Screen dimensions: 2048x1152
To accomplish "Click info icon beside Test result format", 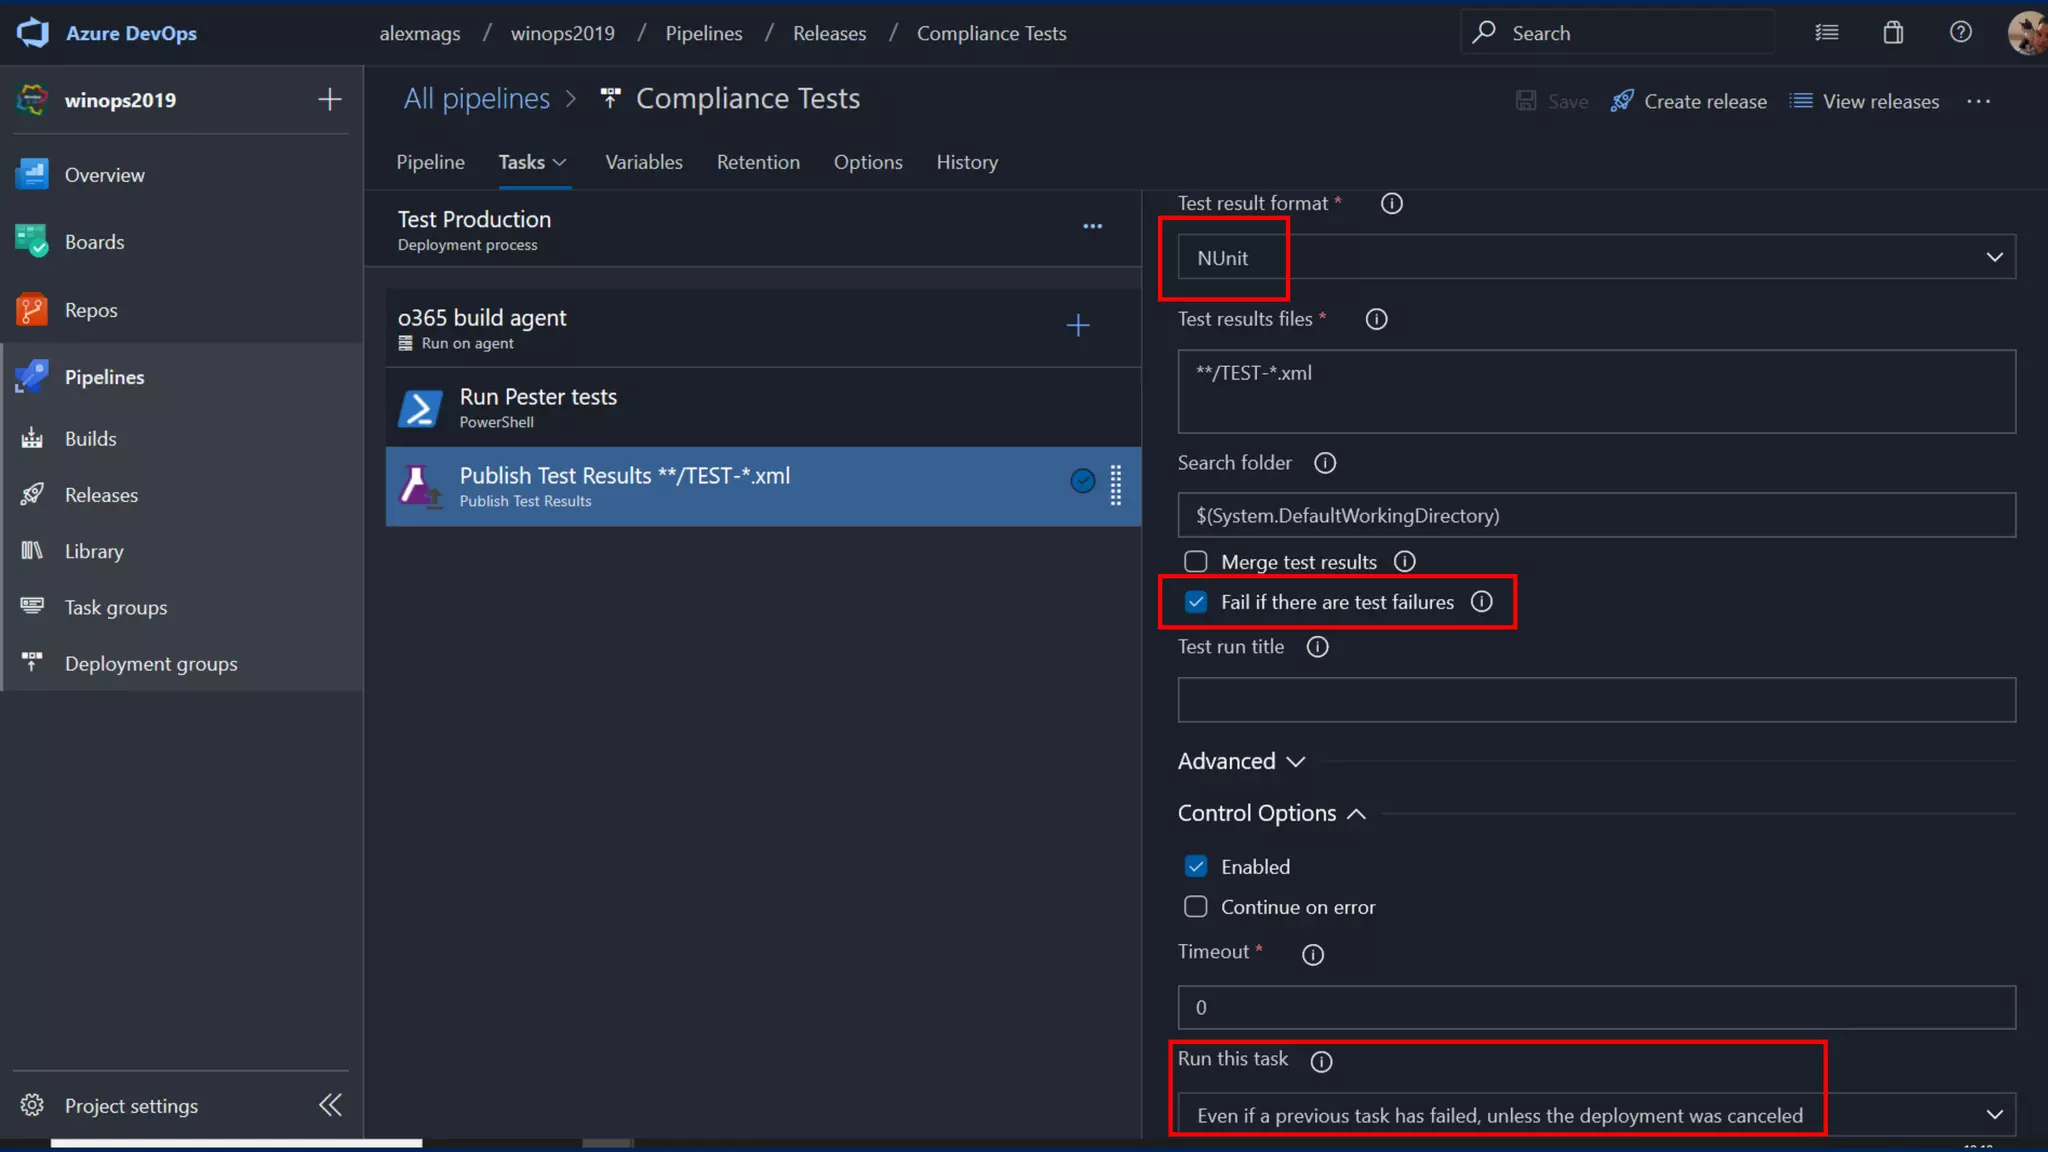I will pos(1391,204).
